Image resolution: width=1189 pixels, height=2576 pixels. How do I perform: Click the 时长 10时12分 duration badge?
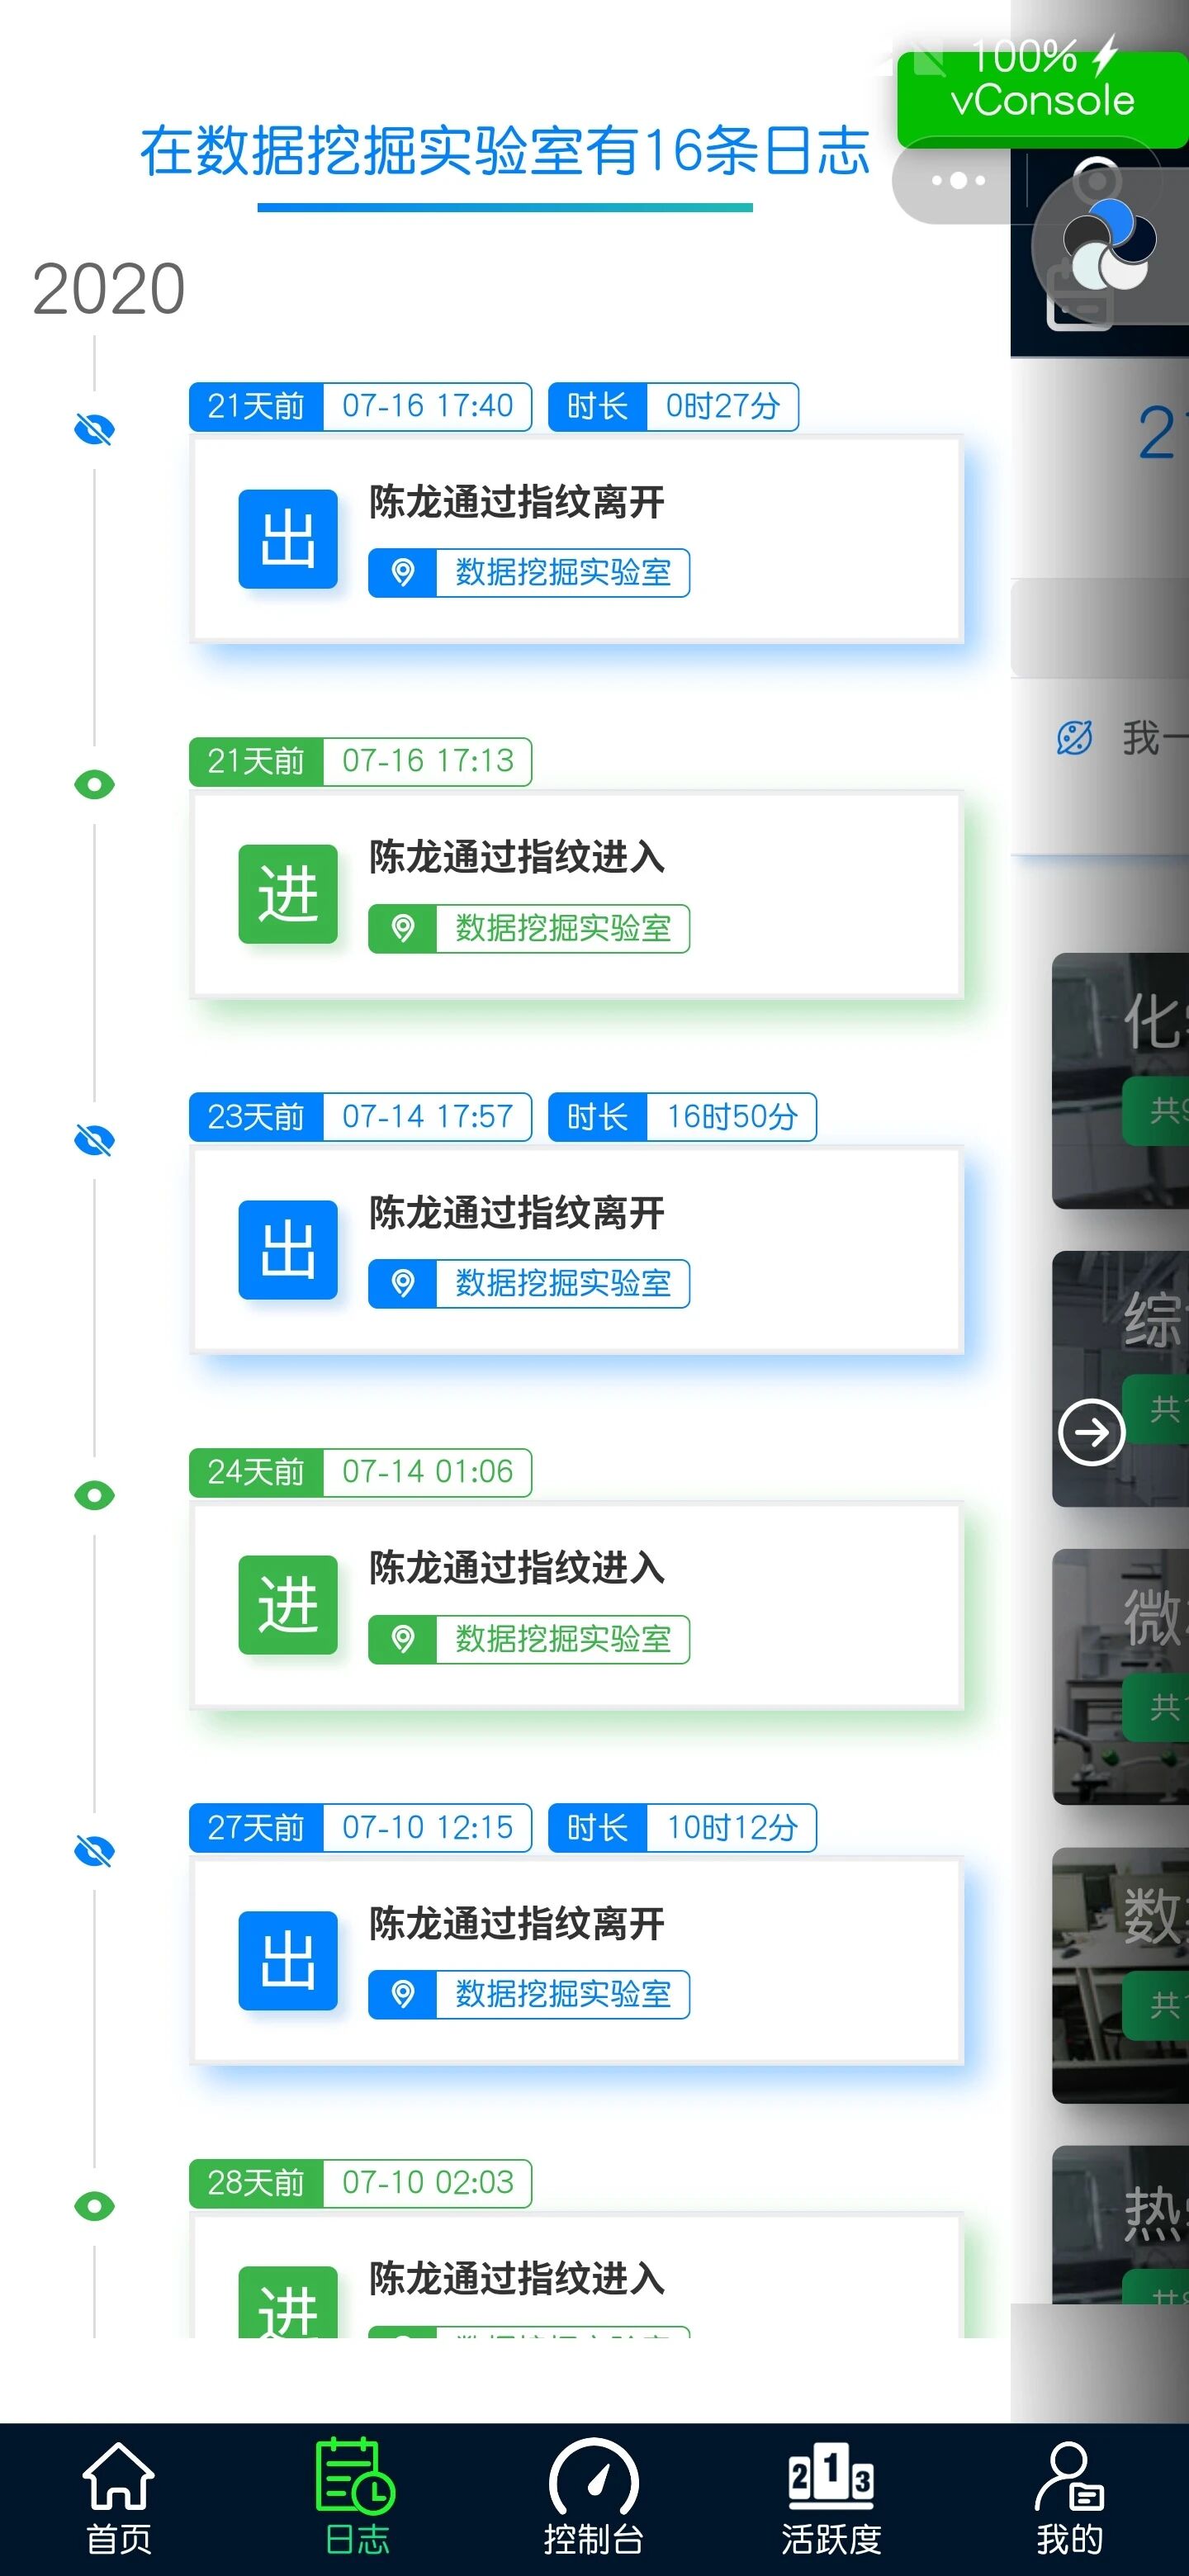682,1827
